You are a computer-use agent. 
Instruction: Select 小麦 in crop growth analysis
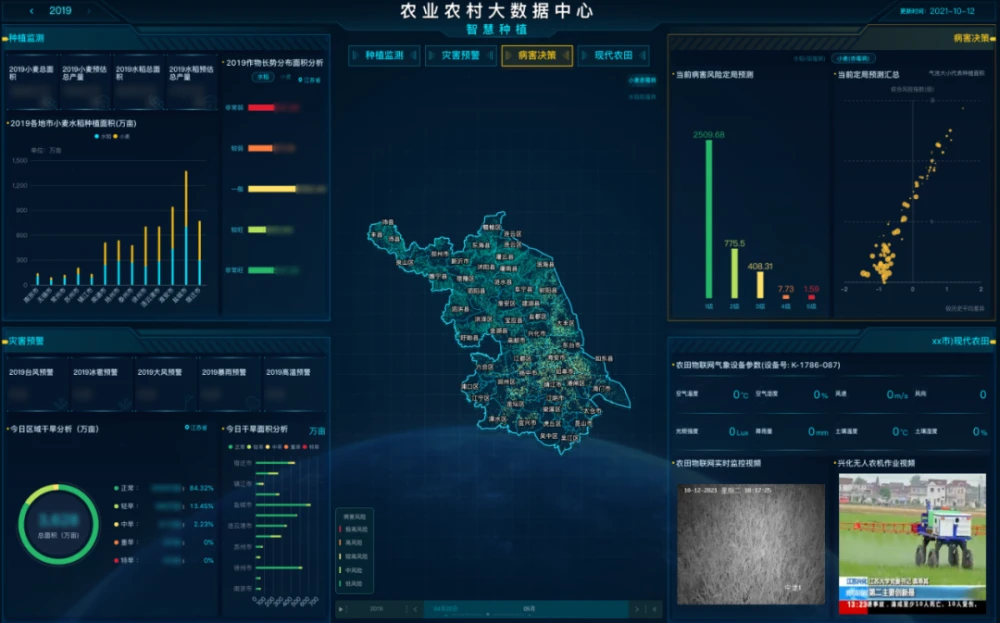pos(286,77)
